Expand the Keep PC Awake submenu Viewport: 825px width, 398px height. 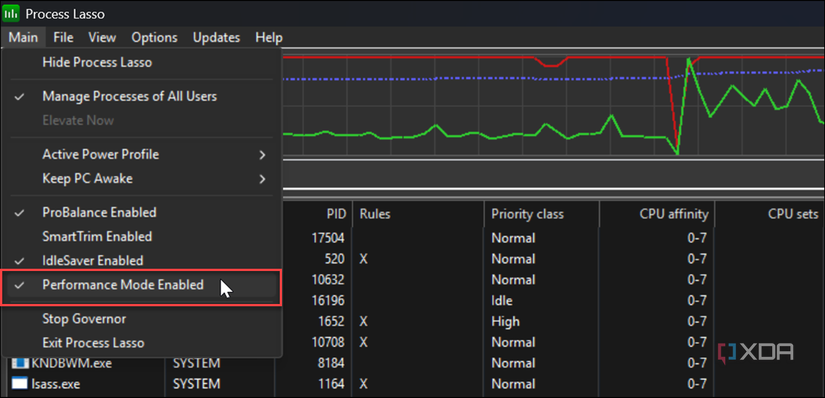point(142,178)
